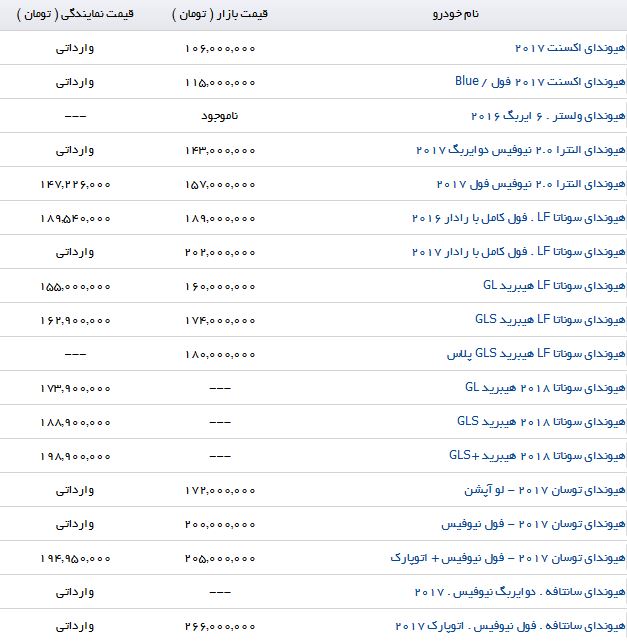Select وارداتی cell in اکسنت ۲۰۱۷ row
This screenshot has width=627, height=641.
[x=75, y=48]
